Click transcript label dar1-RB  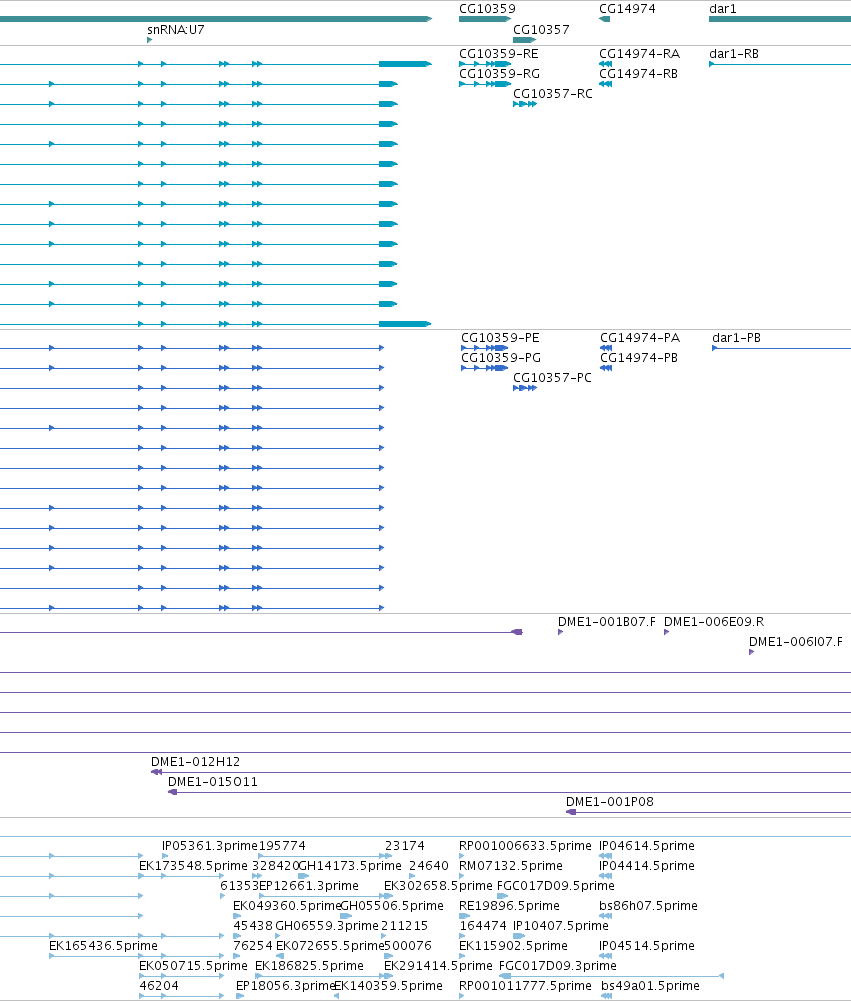pyautogui.click(x=734, y=54)
